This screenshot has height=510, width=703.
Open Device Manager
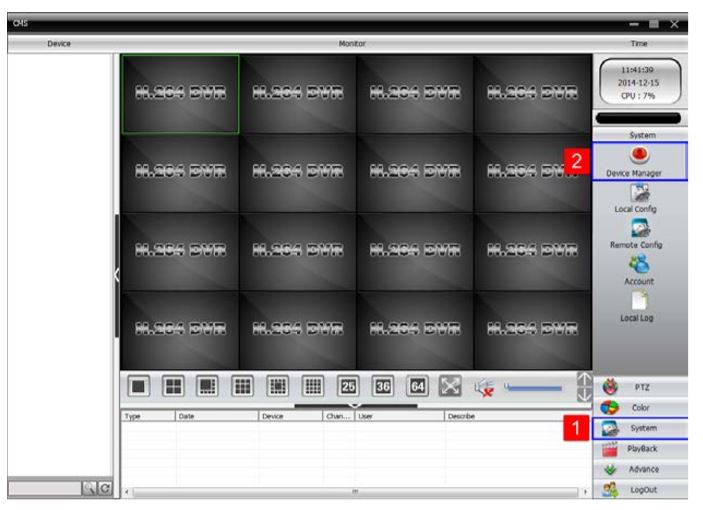pos(639,162)
